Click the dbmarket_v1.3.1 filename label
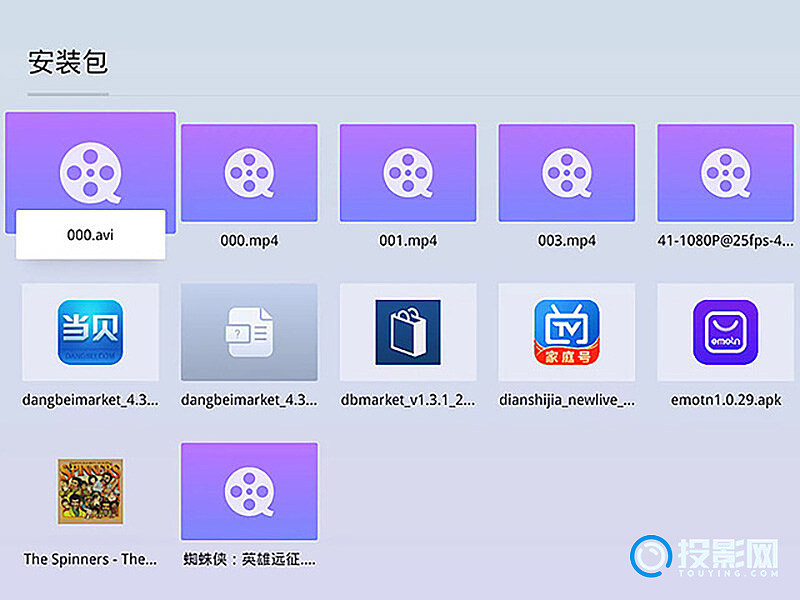Image resolution: width=800 pixels, height=600 pixels. pos(408,400)
